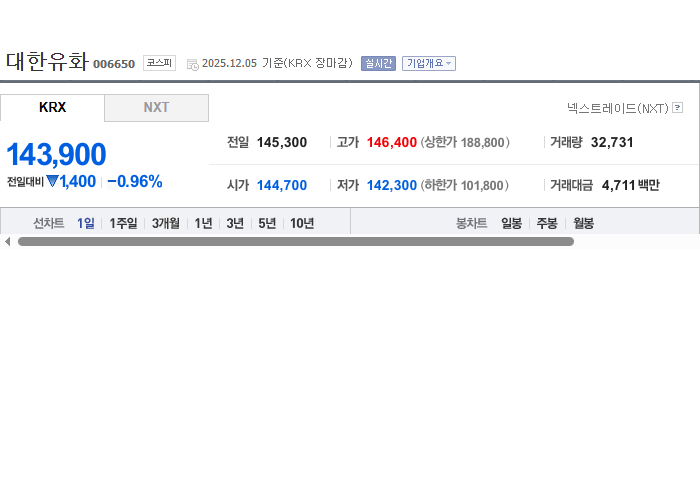
Task: Click the 실시간 button
Action: coord(378,63)
